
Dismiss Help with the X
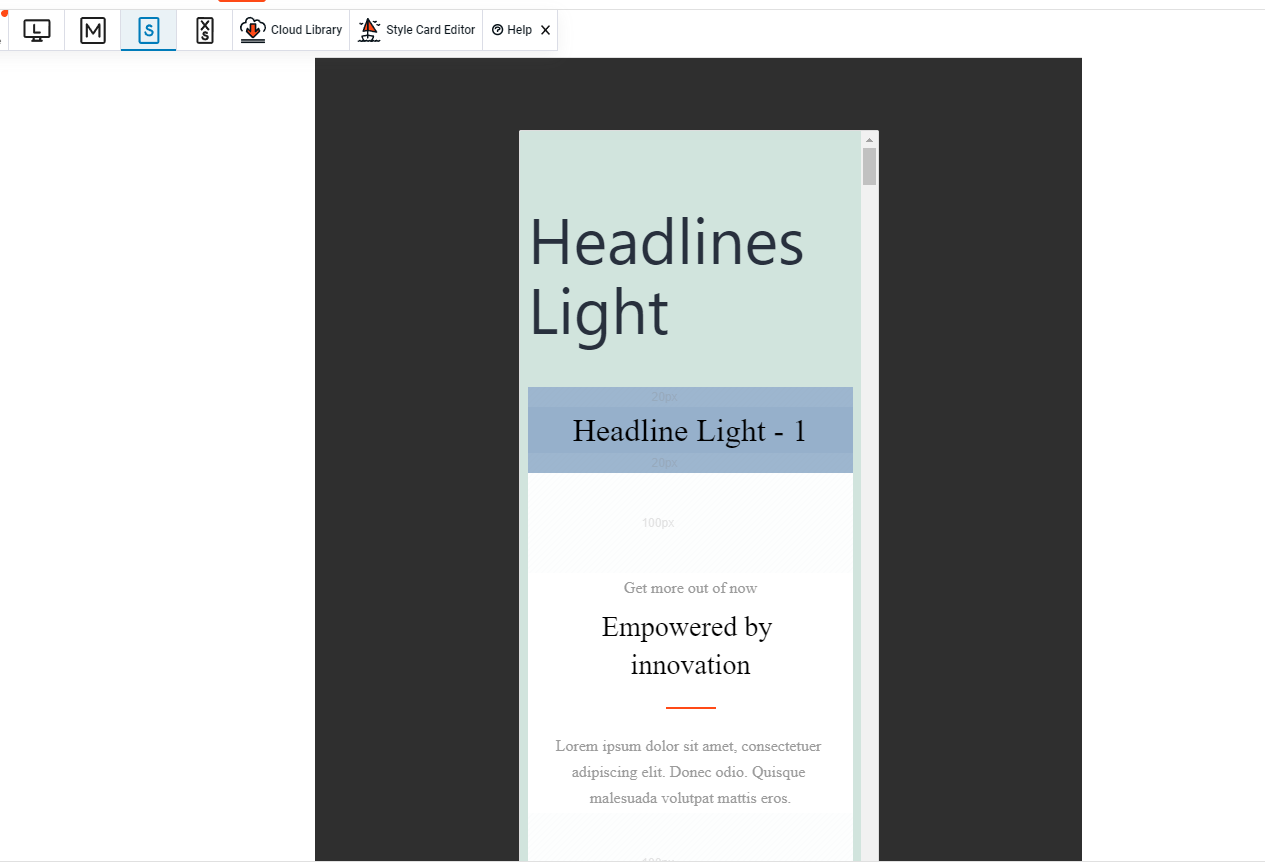click(546, 29)
